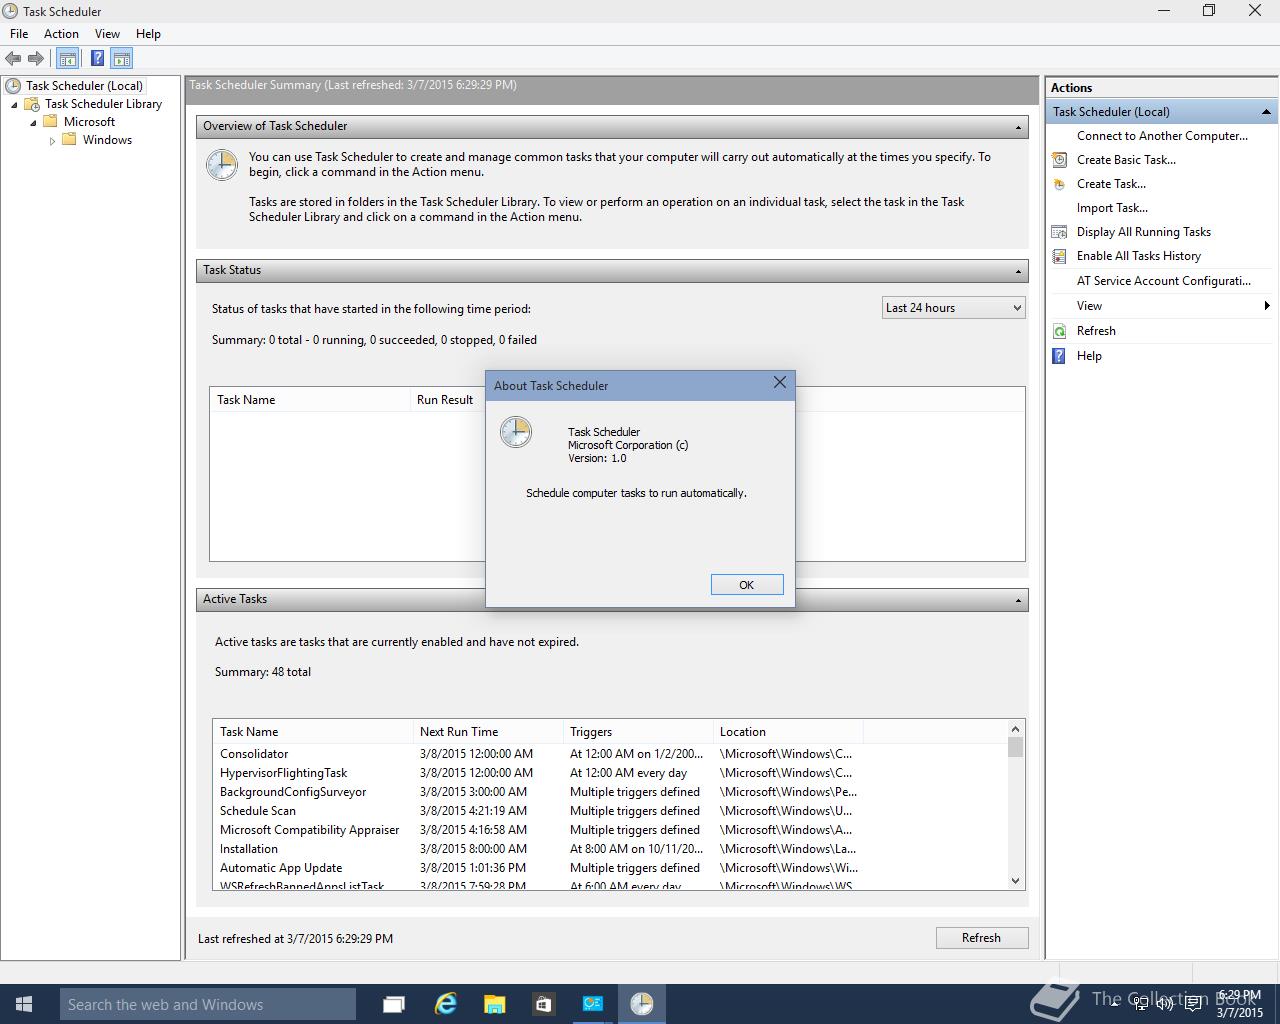Viewport: 1280px width, 1024px height.
Task: Open Windows Start button
Action: (x=24, y=1004)
